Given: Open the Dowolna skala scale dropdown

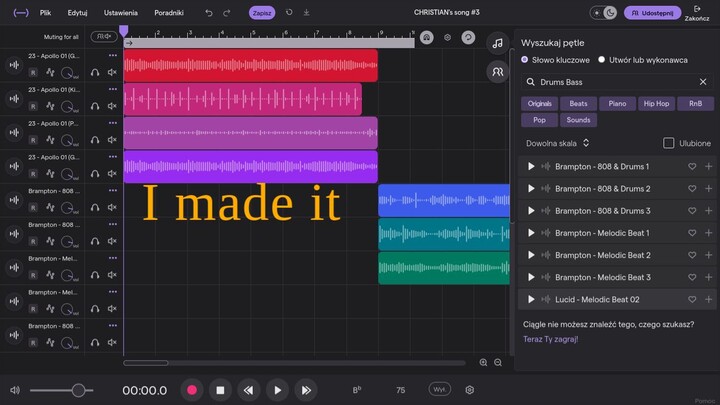Looking at the screenshot, I should [x=558, y=143].
